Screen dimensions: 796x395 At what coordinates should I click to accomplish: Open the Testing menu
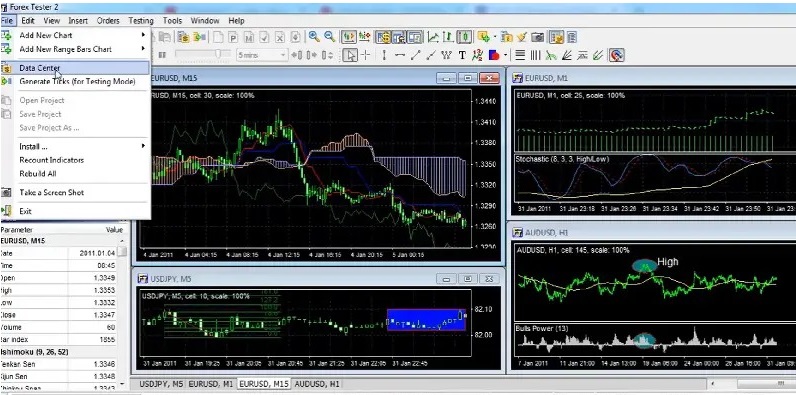141,21
